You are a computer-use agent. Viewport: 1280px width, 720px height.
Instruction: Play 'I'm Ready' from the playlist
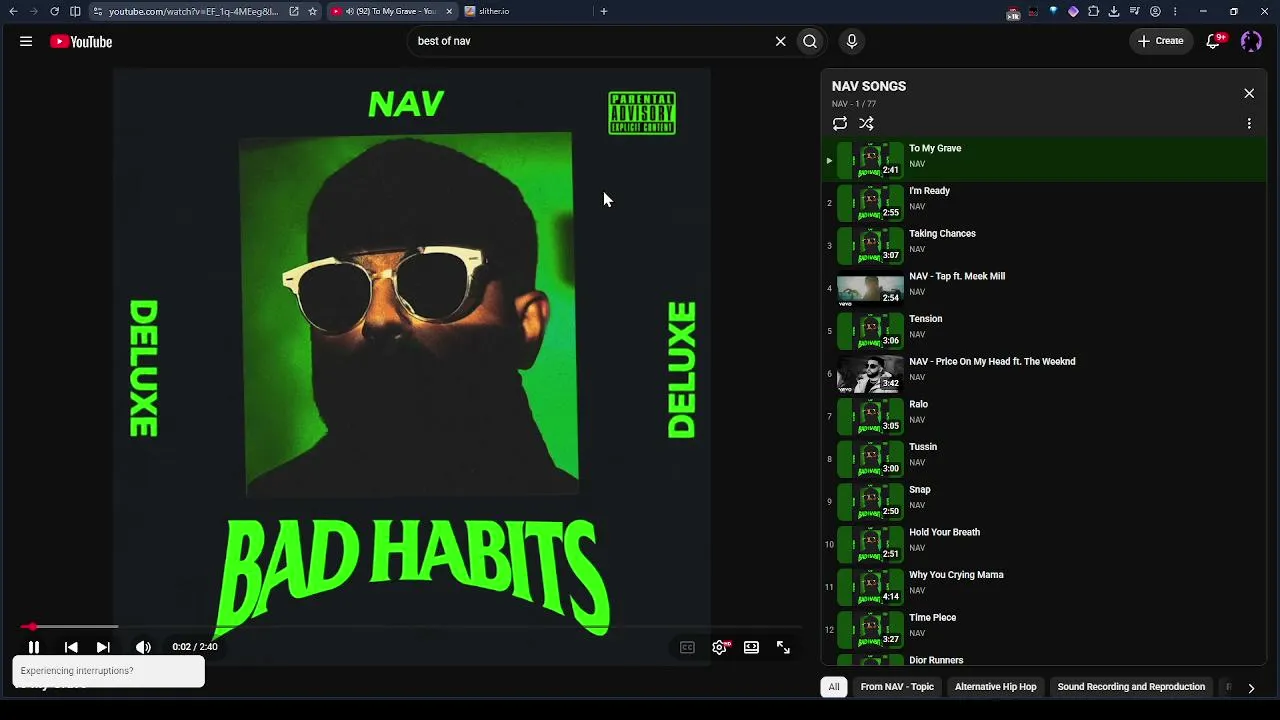pyautogui.click(x=1044, y=203)
